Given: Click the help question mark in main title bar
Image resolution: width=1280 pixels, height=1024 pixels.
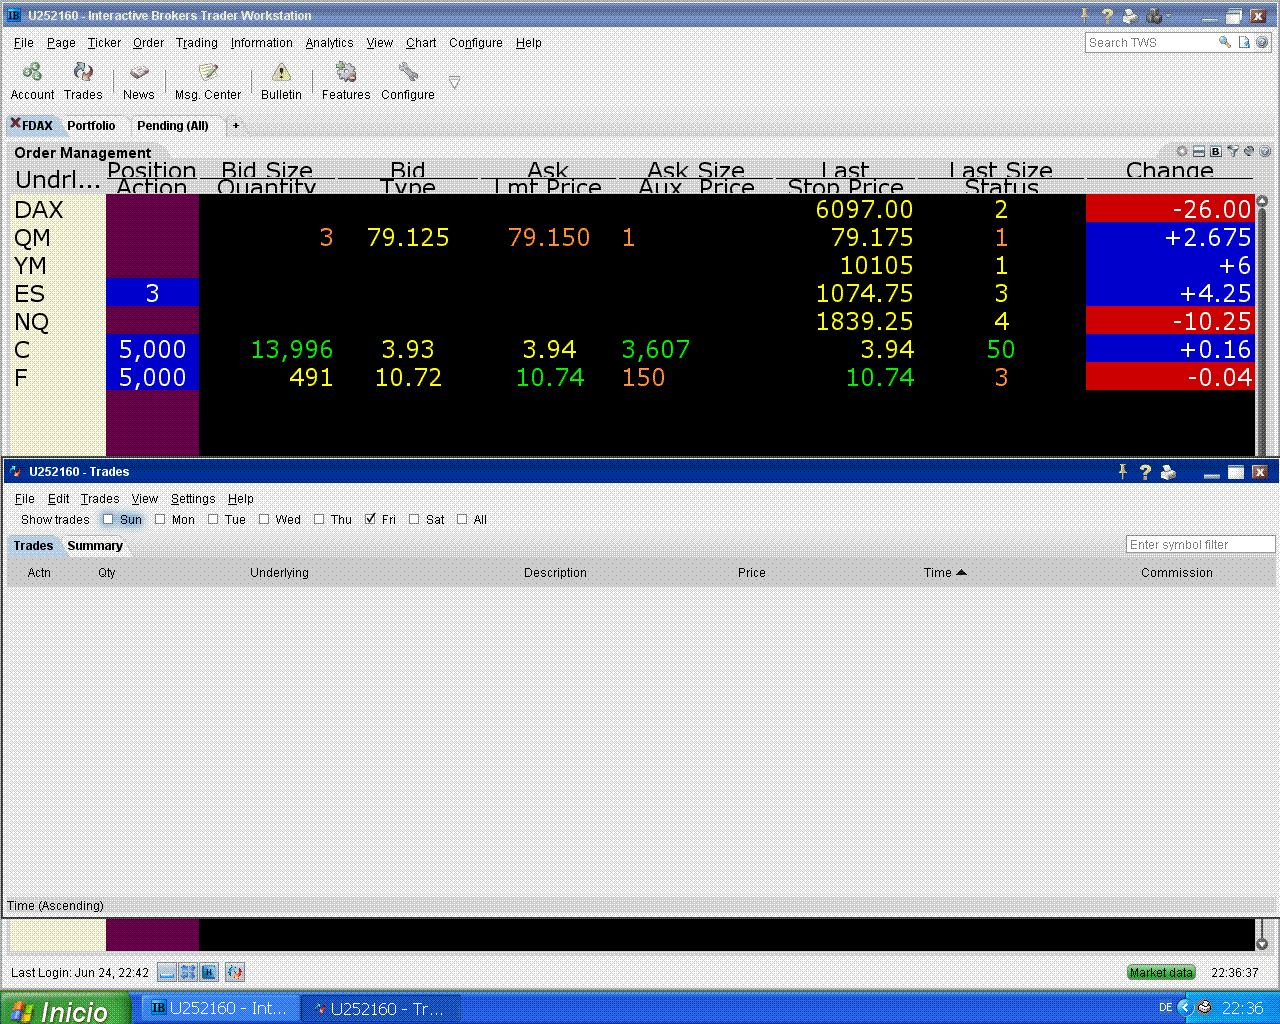Looking at the screenshot, I should [1107, 15].
